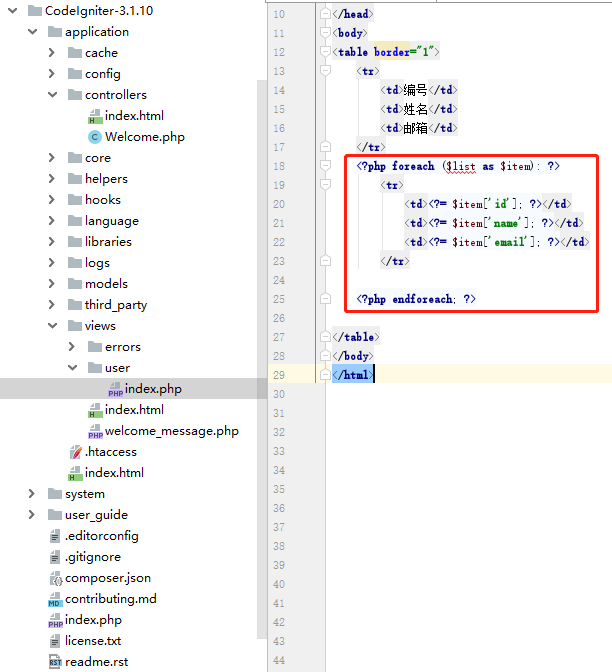This screenshot has height=672, width=612.
Task: Select composer.json file name
Action: 108,578
